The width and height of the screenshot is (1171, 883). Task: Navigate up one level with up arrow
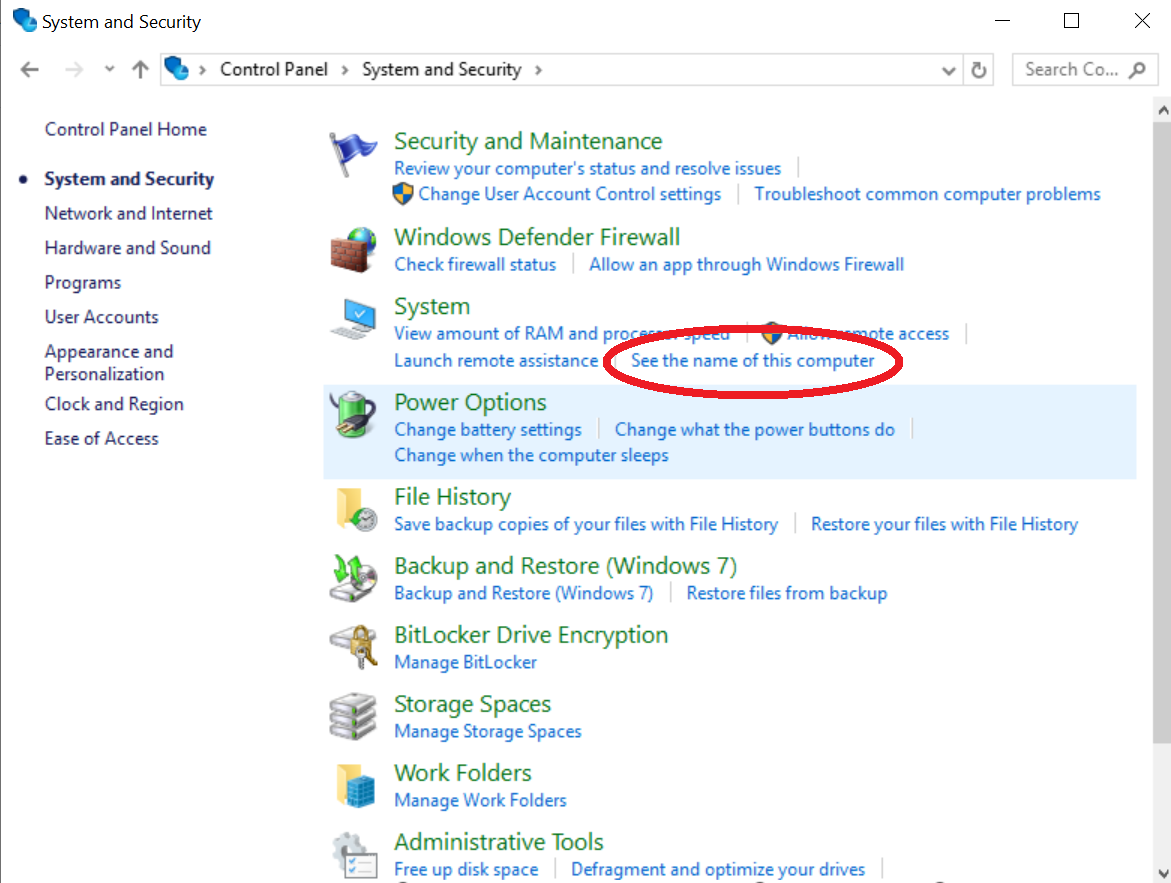click(140, 70)
